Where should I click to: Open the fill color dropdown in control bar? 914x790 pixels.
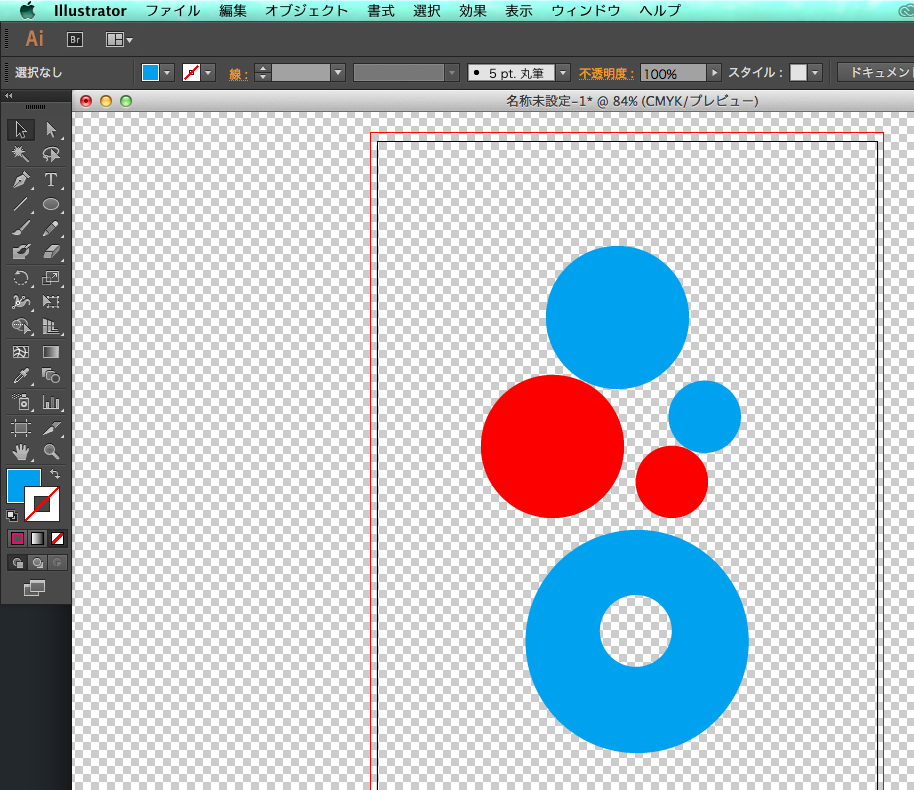(x=167, y=73)
